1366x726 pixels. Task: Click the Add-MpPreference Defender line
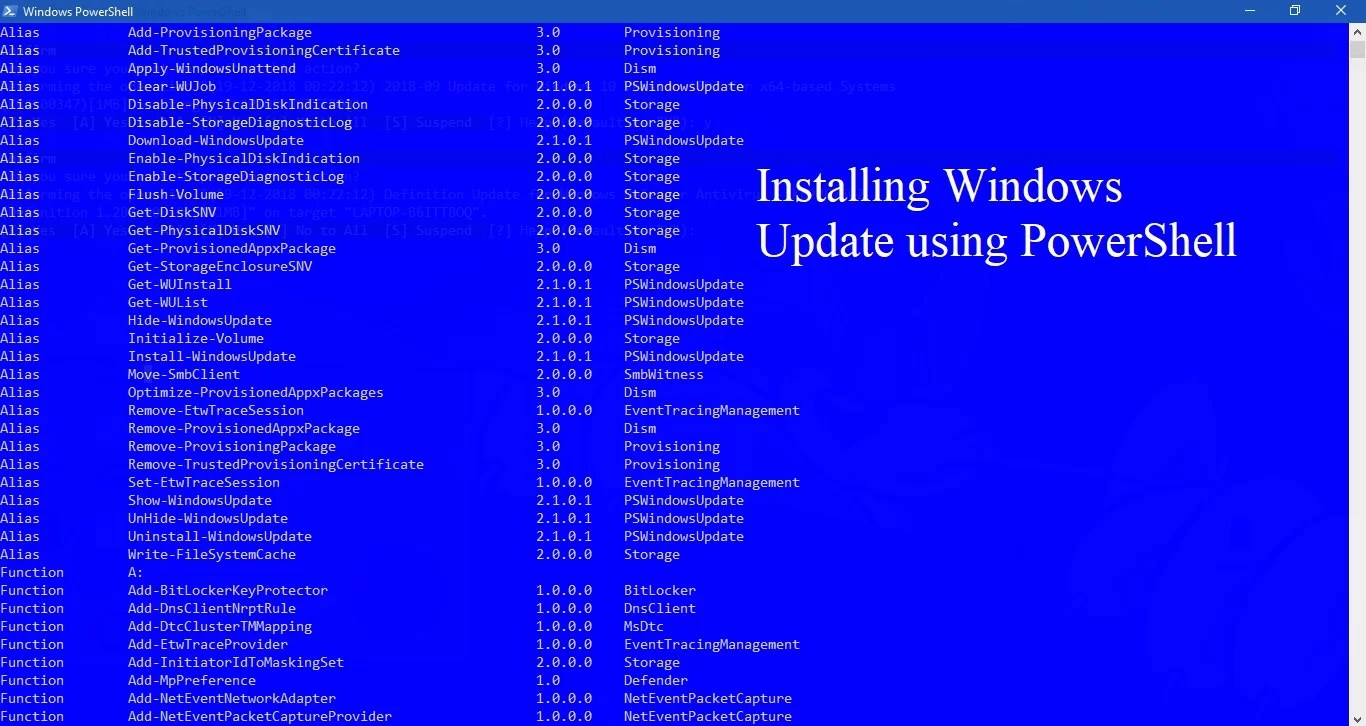click(x=194, y=680)
